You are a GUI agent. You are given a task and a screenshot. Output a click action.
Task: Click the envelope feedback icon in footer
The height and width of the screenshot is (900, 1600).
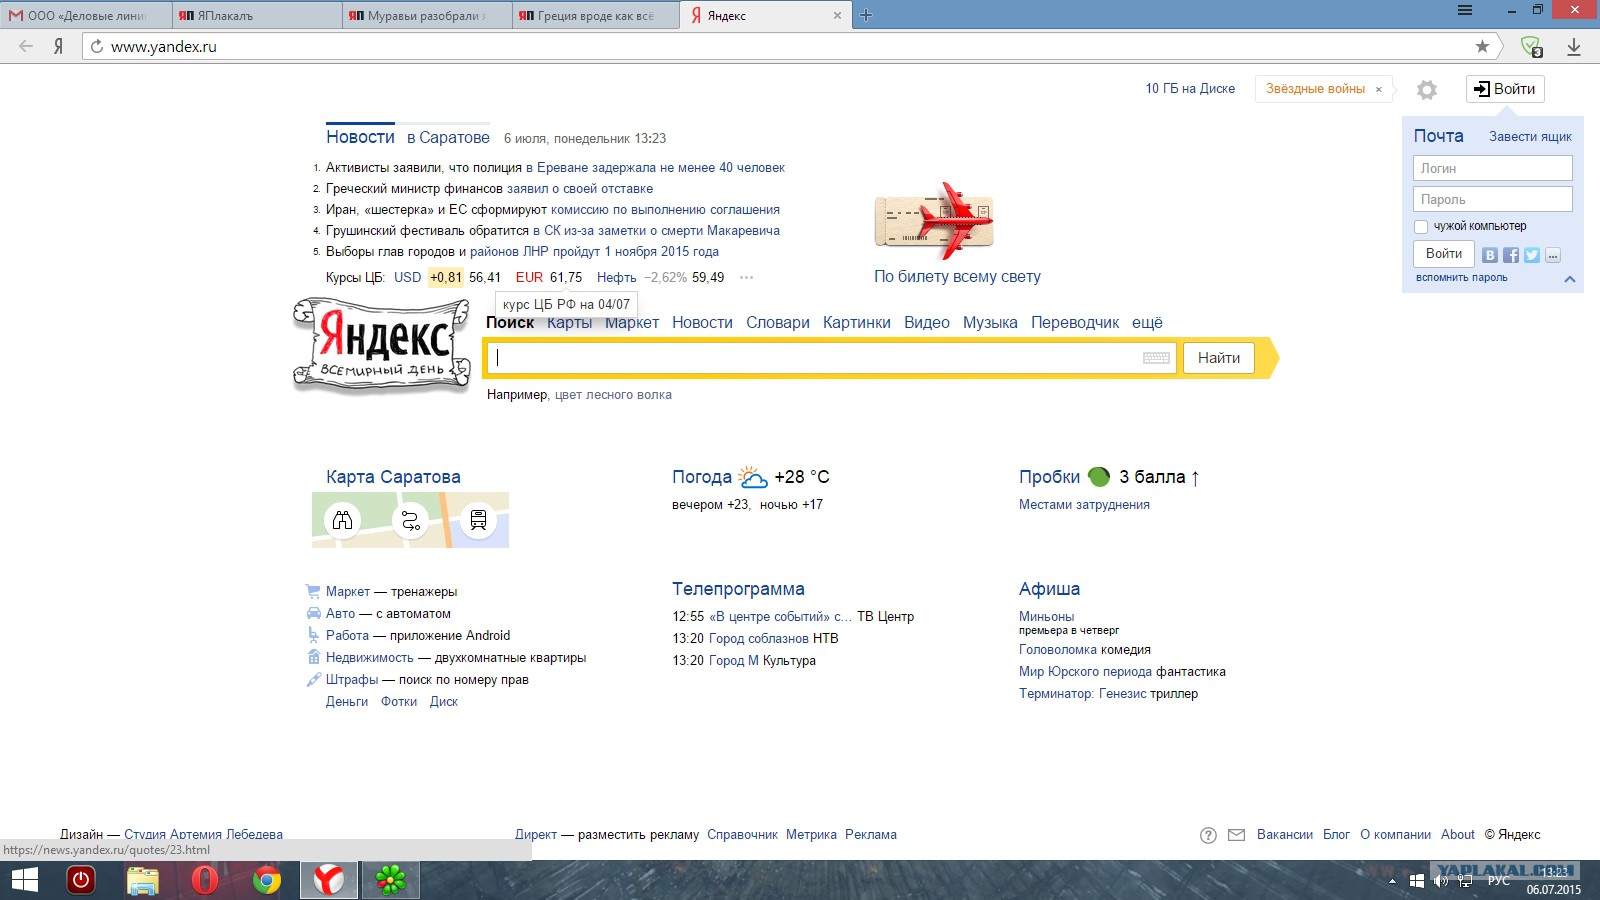coord(1237,835)
